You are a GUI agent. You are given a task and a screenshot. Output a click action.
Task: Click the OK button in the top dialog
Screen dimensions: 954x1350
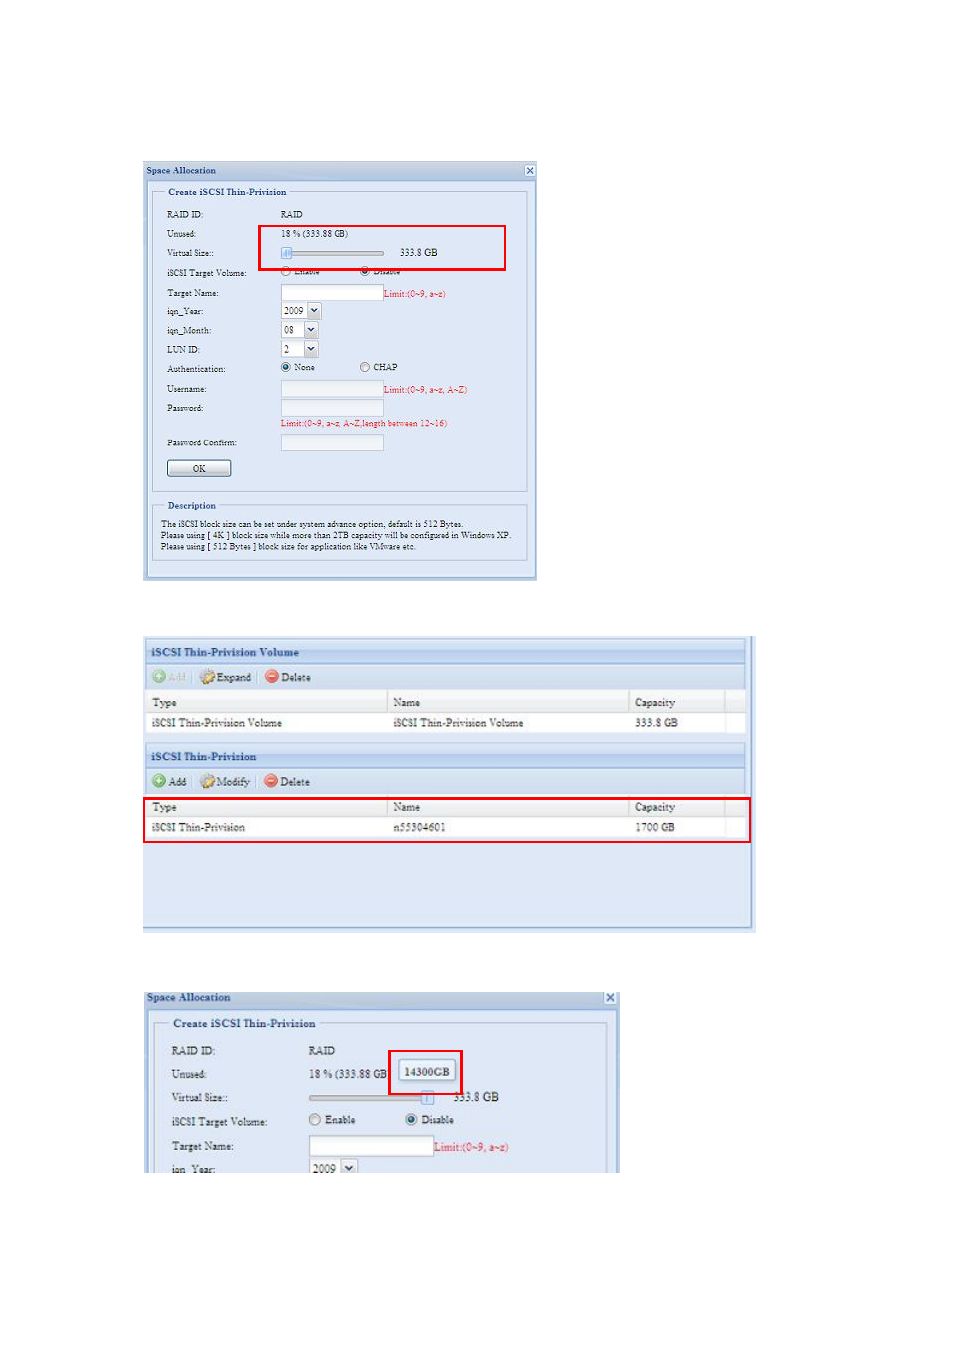(199, 468)
